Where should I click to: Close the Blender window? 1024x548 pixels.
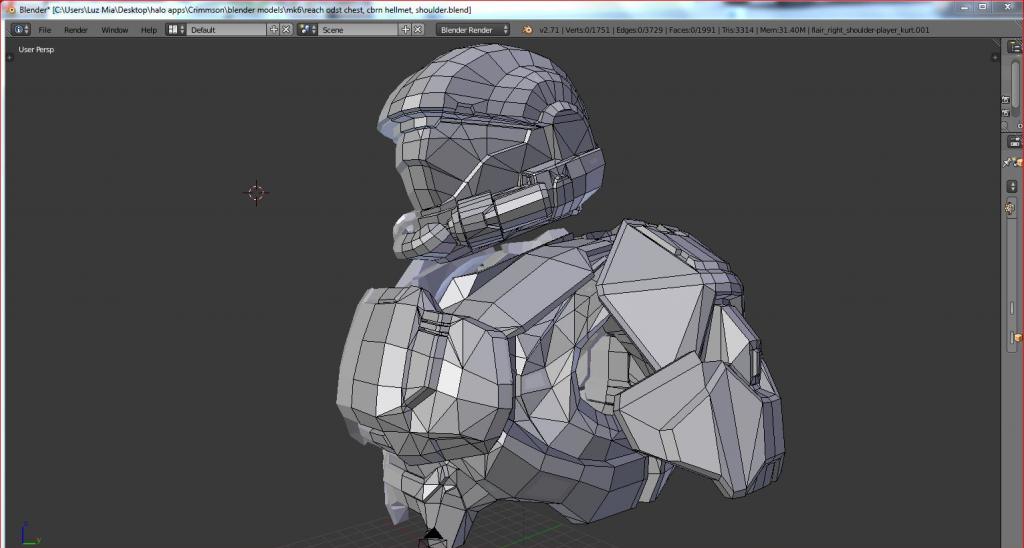(x=1007, y=7)
